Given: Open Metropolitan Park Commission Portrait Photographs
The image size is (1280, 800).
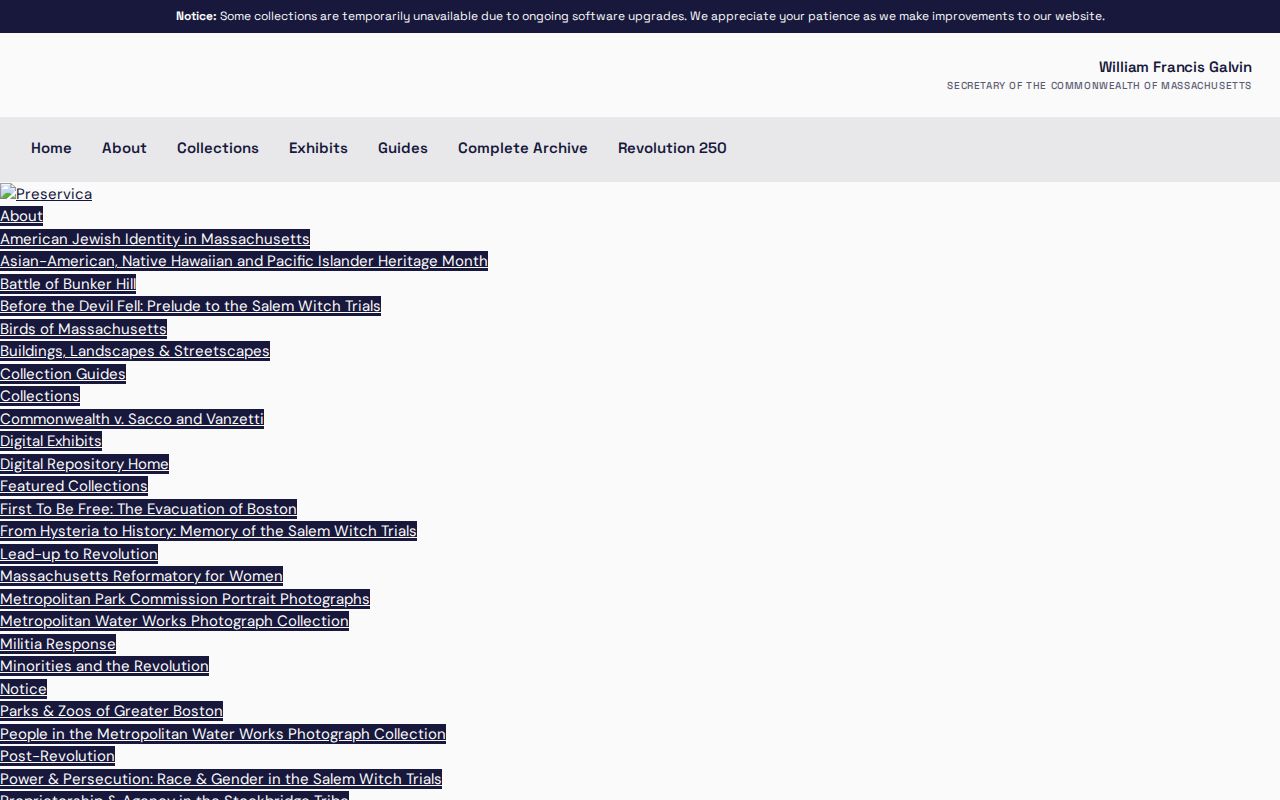Looking at the screenshot, I should click(185, 599).
